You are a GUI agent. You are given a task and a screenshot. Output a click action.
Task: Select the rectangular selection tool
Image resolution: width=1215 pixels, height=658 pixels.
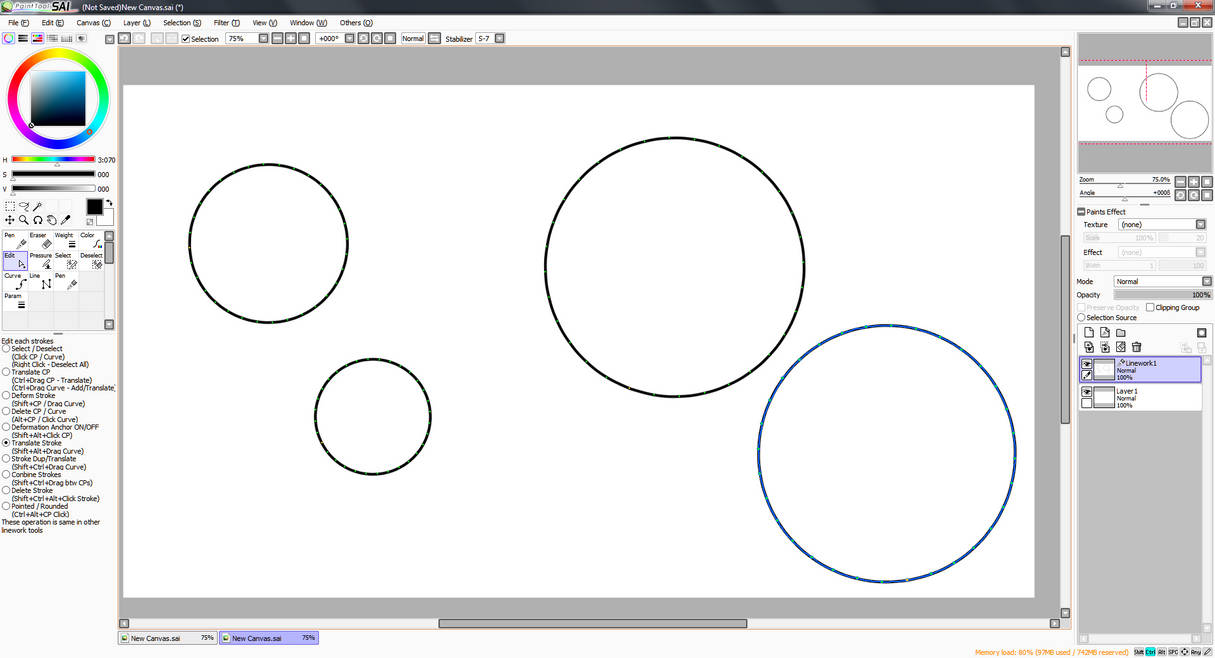click(x=9, y=207)
